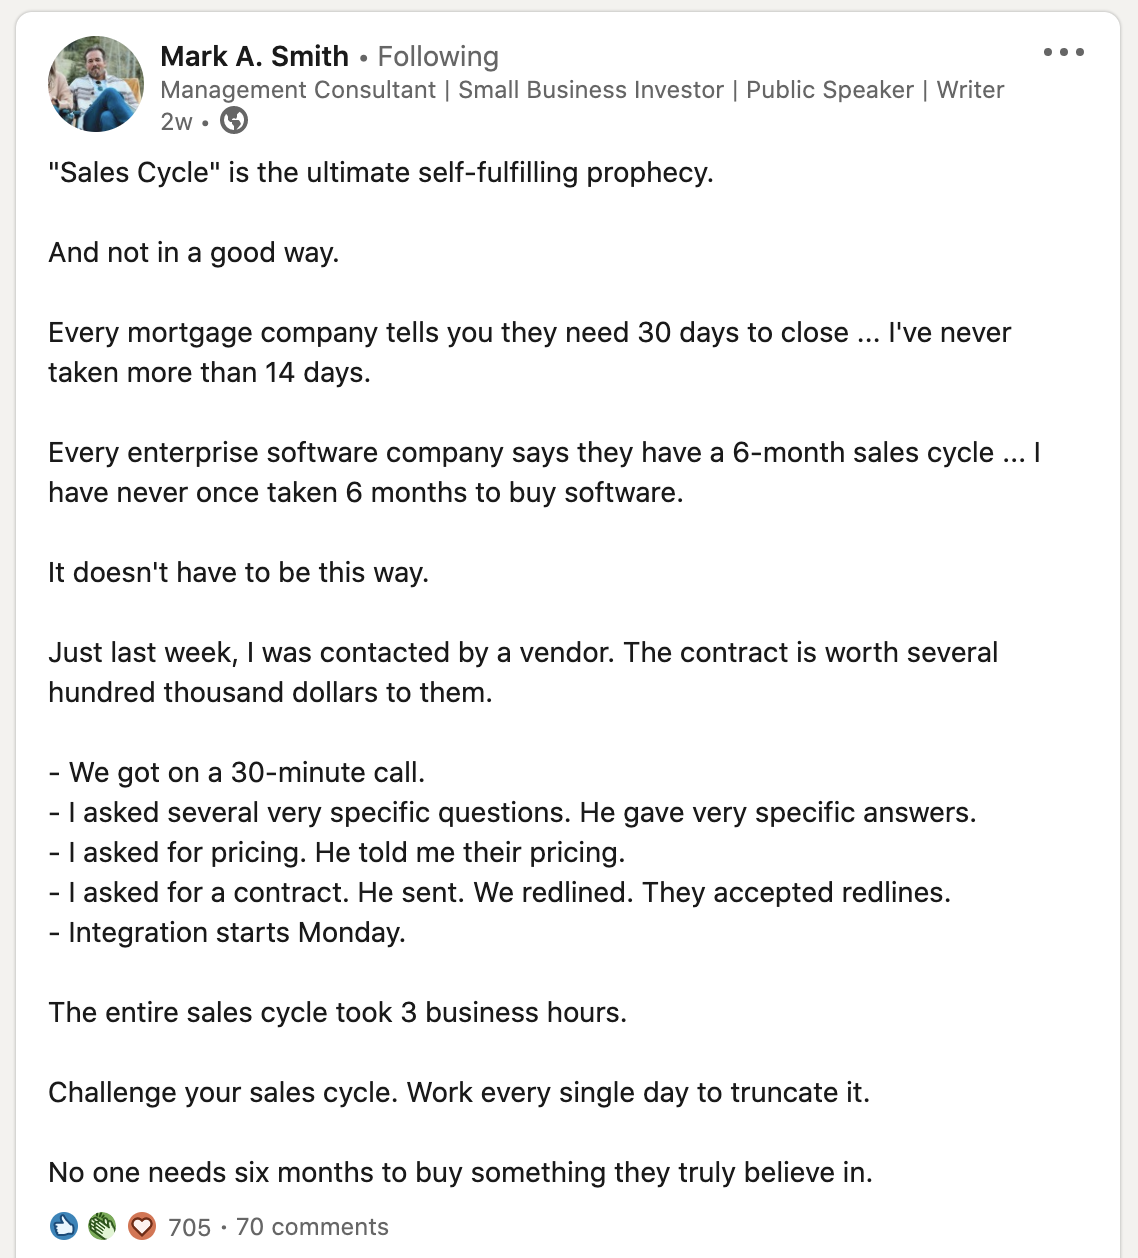Click the 705 reactions count
This screenshot has height=1258, width=1138.
pyautogui.click(x=189, y=1227)
